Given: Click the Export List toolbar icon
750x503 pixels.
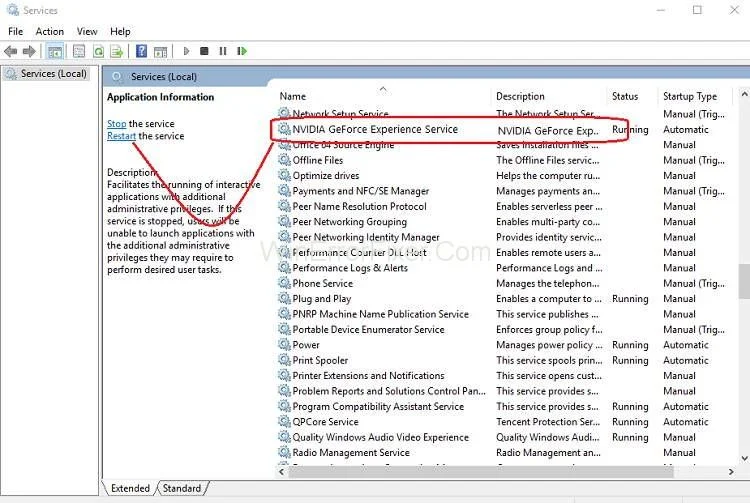Looking at the screenshot, I should [117, 51].
